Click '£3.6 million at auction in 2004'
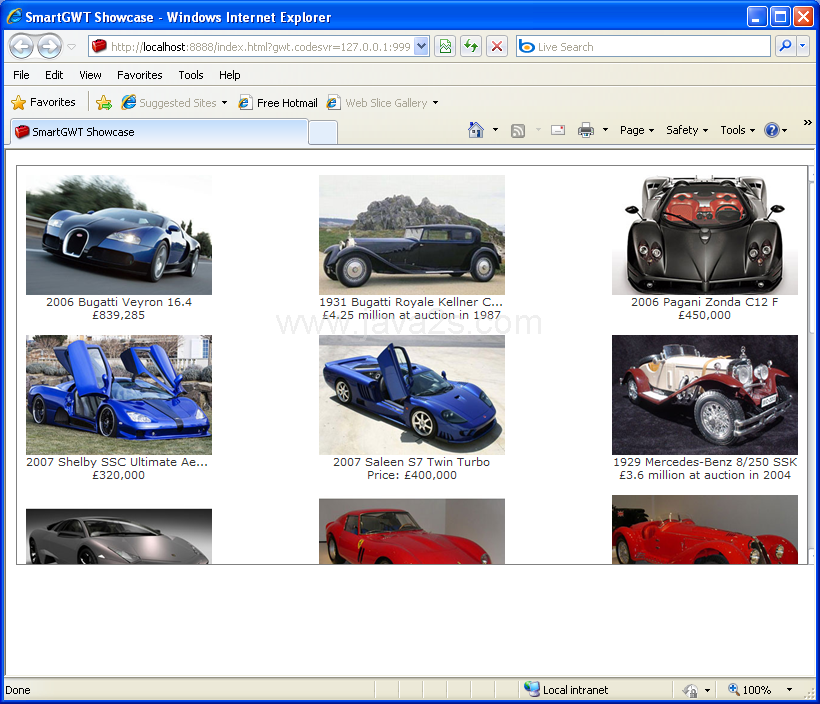Viewport: 820px width, 704px height. click(x=704, y=475)
